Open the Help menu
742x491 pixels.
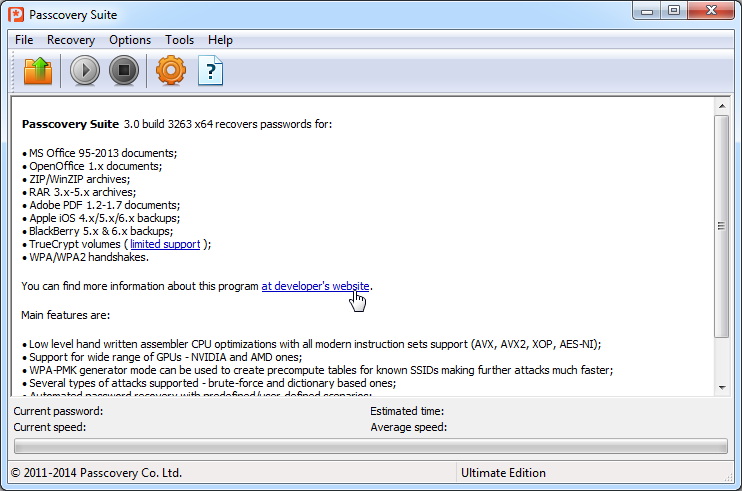(x=221, y=40)
